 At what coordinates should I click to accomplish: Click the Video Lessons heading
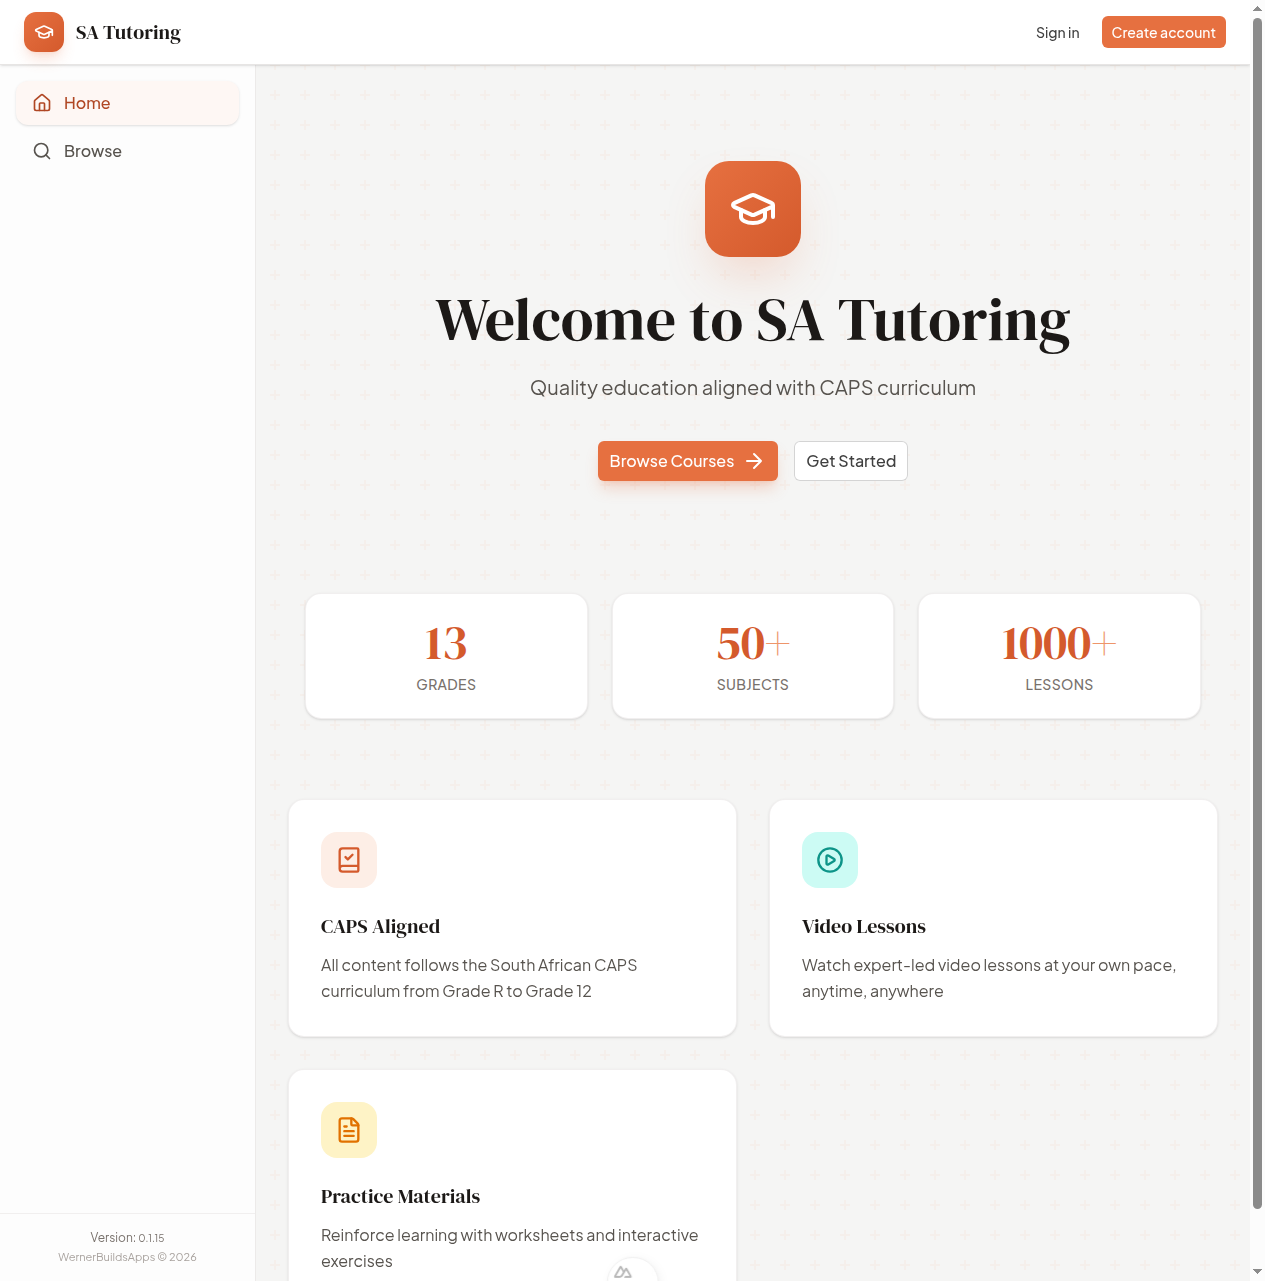click(864, 926)
